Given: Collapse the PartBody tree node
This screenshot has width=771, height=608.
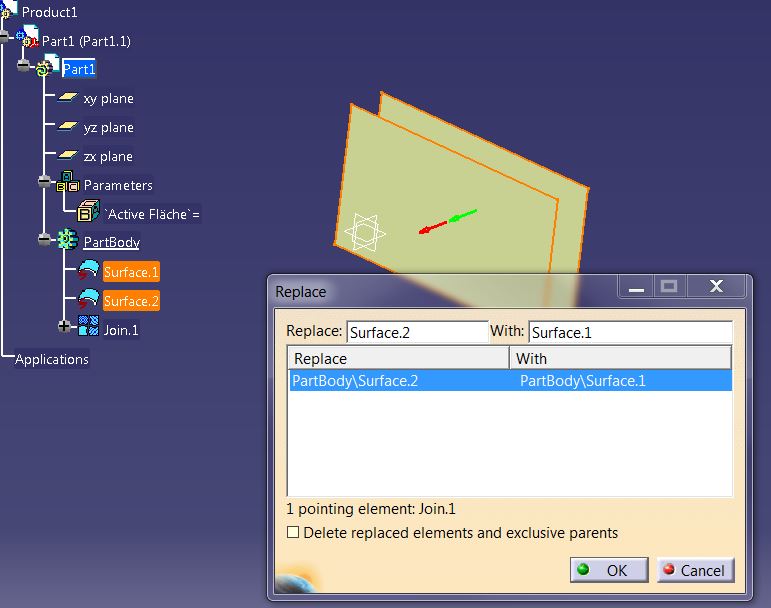Looking at the screenshot, I should pyautogui.click(x=44, y=239).
